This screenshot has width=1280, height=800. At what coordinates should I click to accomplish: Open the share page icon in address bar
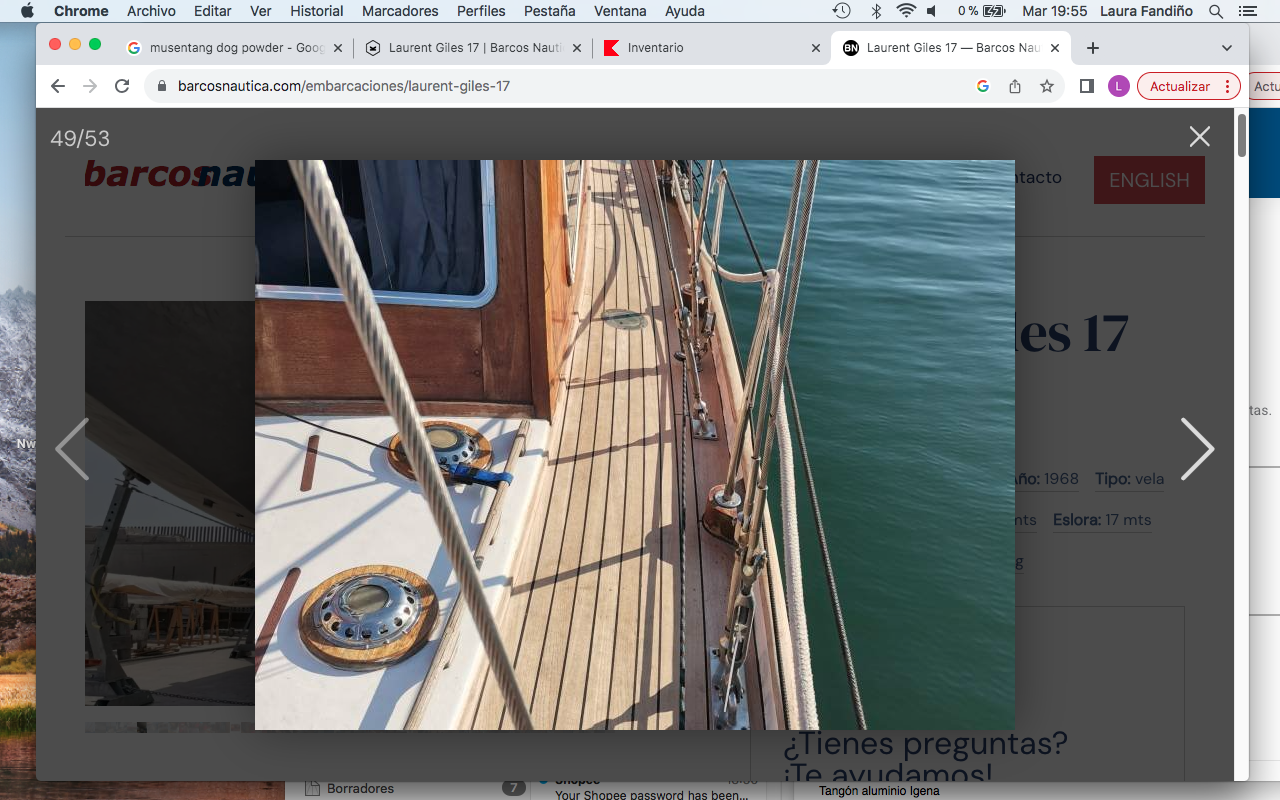point(1015,86)
